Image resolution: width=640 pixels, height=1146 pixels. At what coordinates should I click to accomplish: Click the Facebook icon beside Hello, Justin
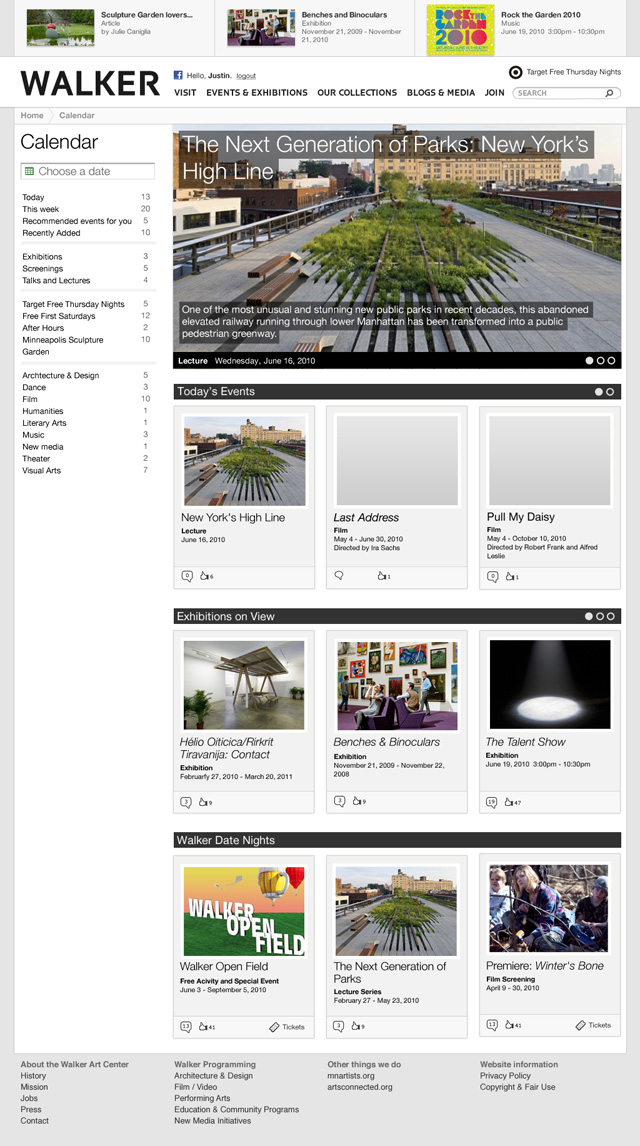178,75
